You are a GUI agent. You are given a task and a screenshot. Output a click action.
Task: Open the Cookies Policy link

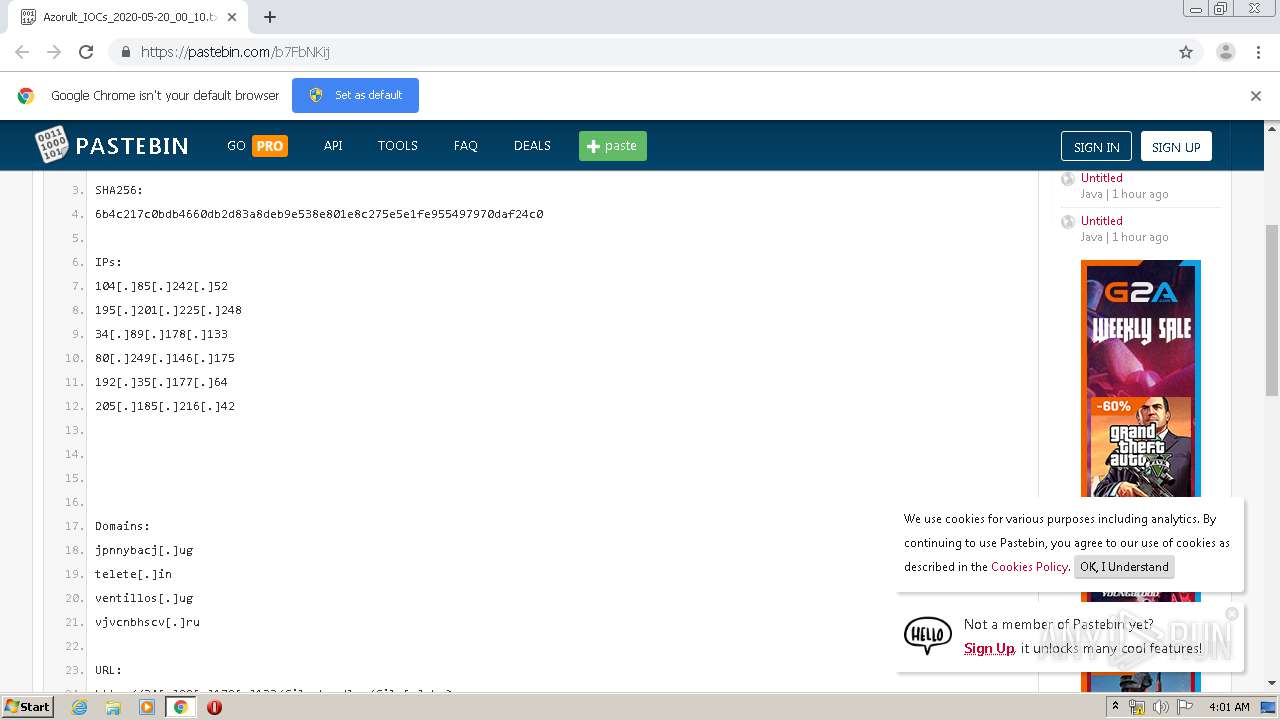[1029, 566]
